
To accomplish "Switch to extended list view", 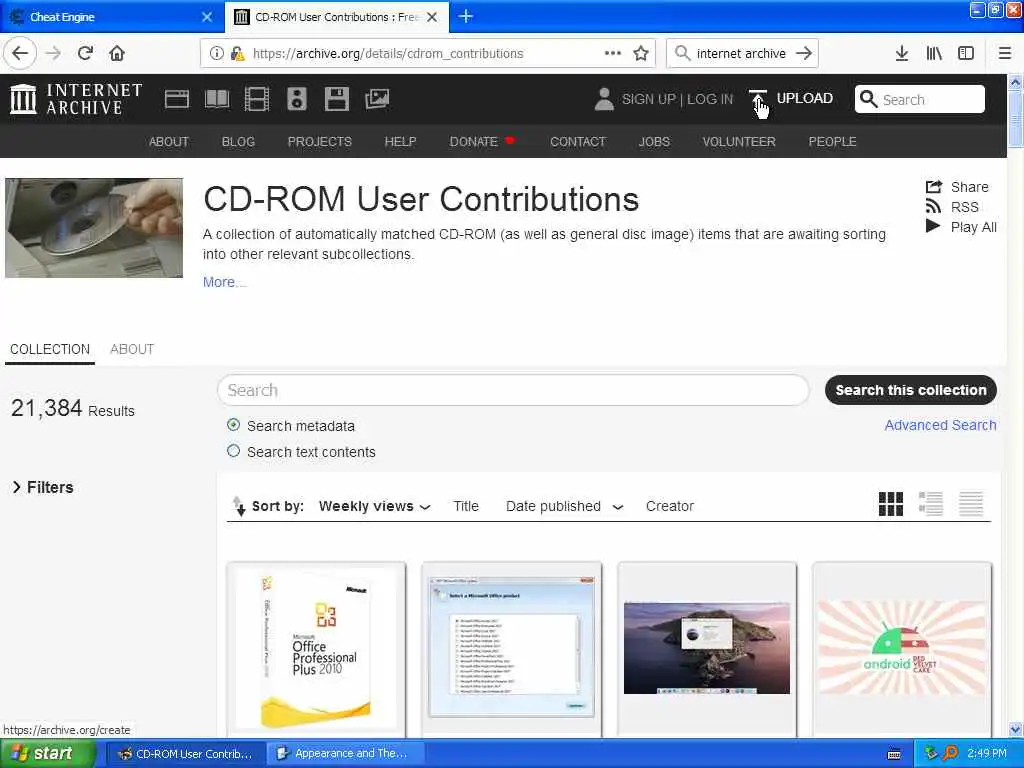I will 931,504.
